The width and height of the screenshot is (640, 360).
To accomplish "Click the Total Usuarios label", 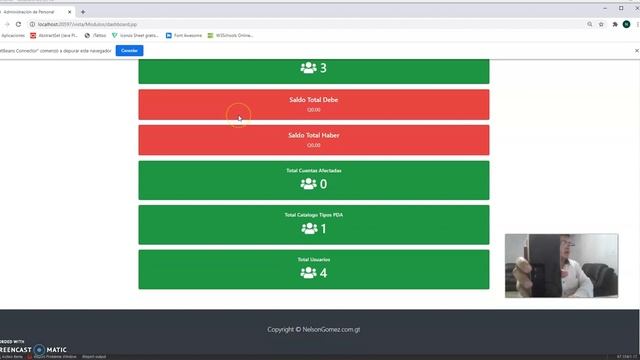I will [x=314, y=260].
